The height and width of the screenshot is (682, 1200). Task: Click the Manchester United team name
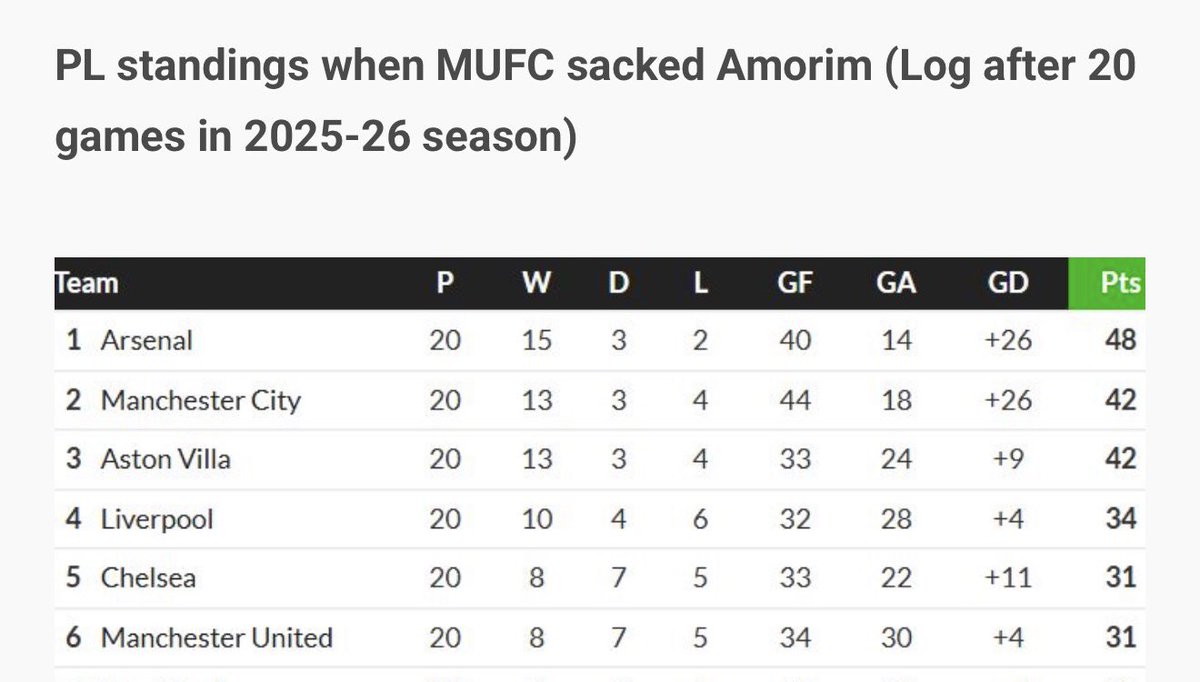click(x=217, y=637)
